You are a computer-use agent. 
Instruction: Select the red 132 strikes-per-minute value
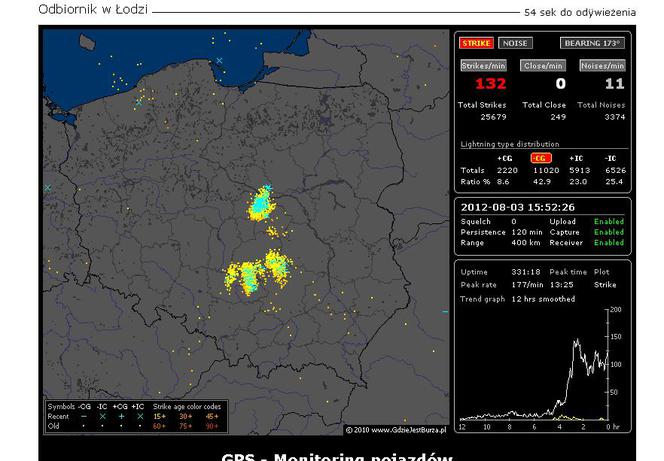click(x=490, y=83)
